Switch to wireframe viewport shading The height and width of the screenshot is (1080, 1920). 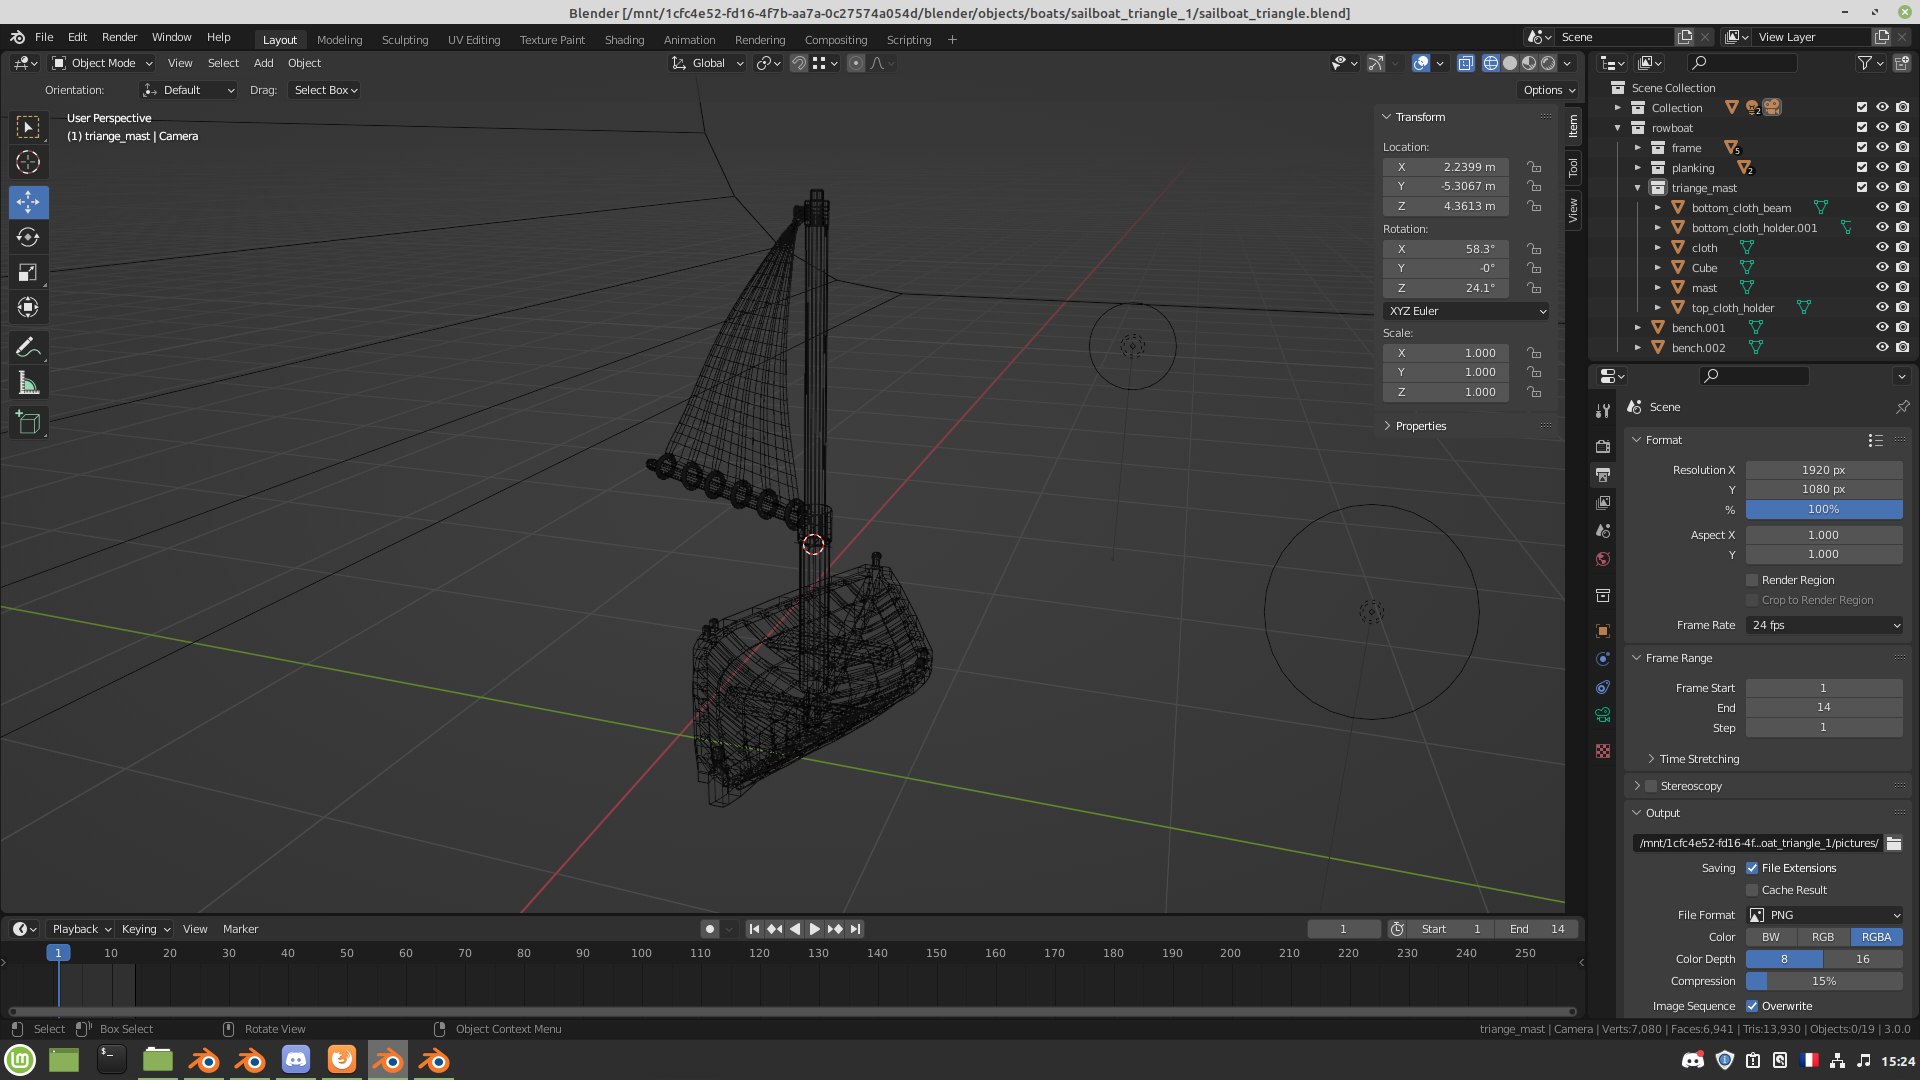[1491, 63]
